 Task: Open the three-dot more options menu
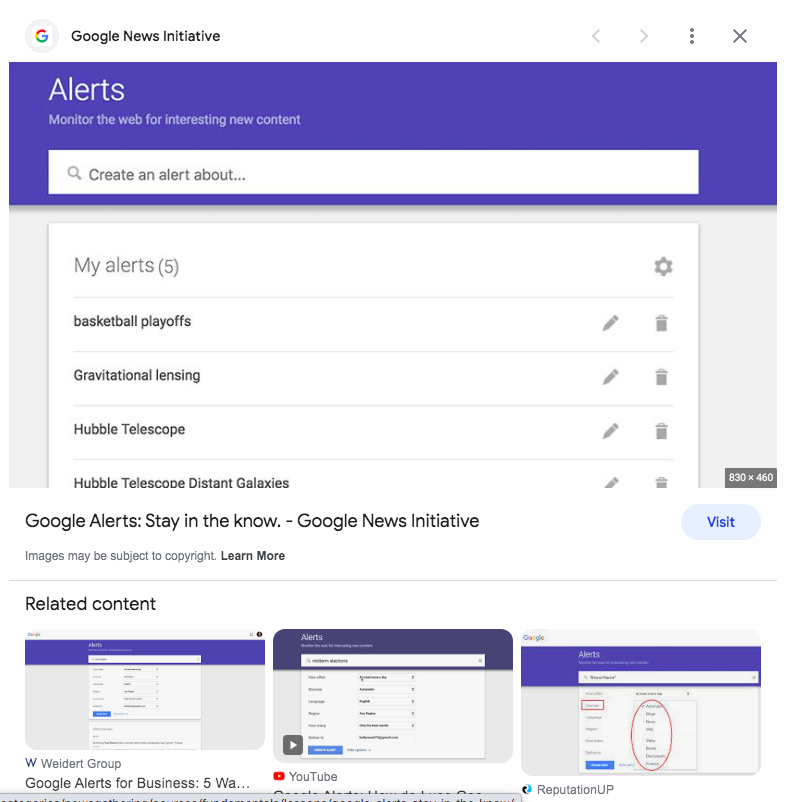coord(691,36)
